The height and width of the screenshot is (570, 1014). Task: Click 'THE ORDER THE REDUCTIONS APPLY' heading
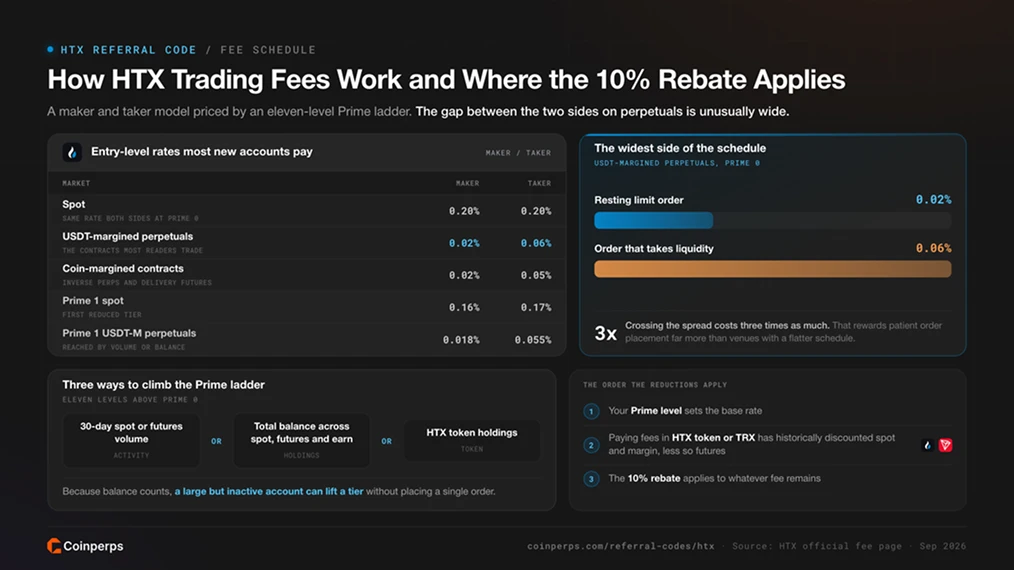point(655,385)
